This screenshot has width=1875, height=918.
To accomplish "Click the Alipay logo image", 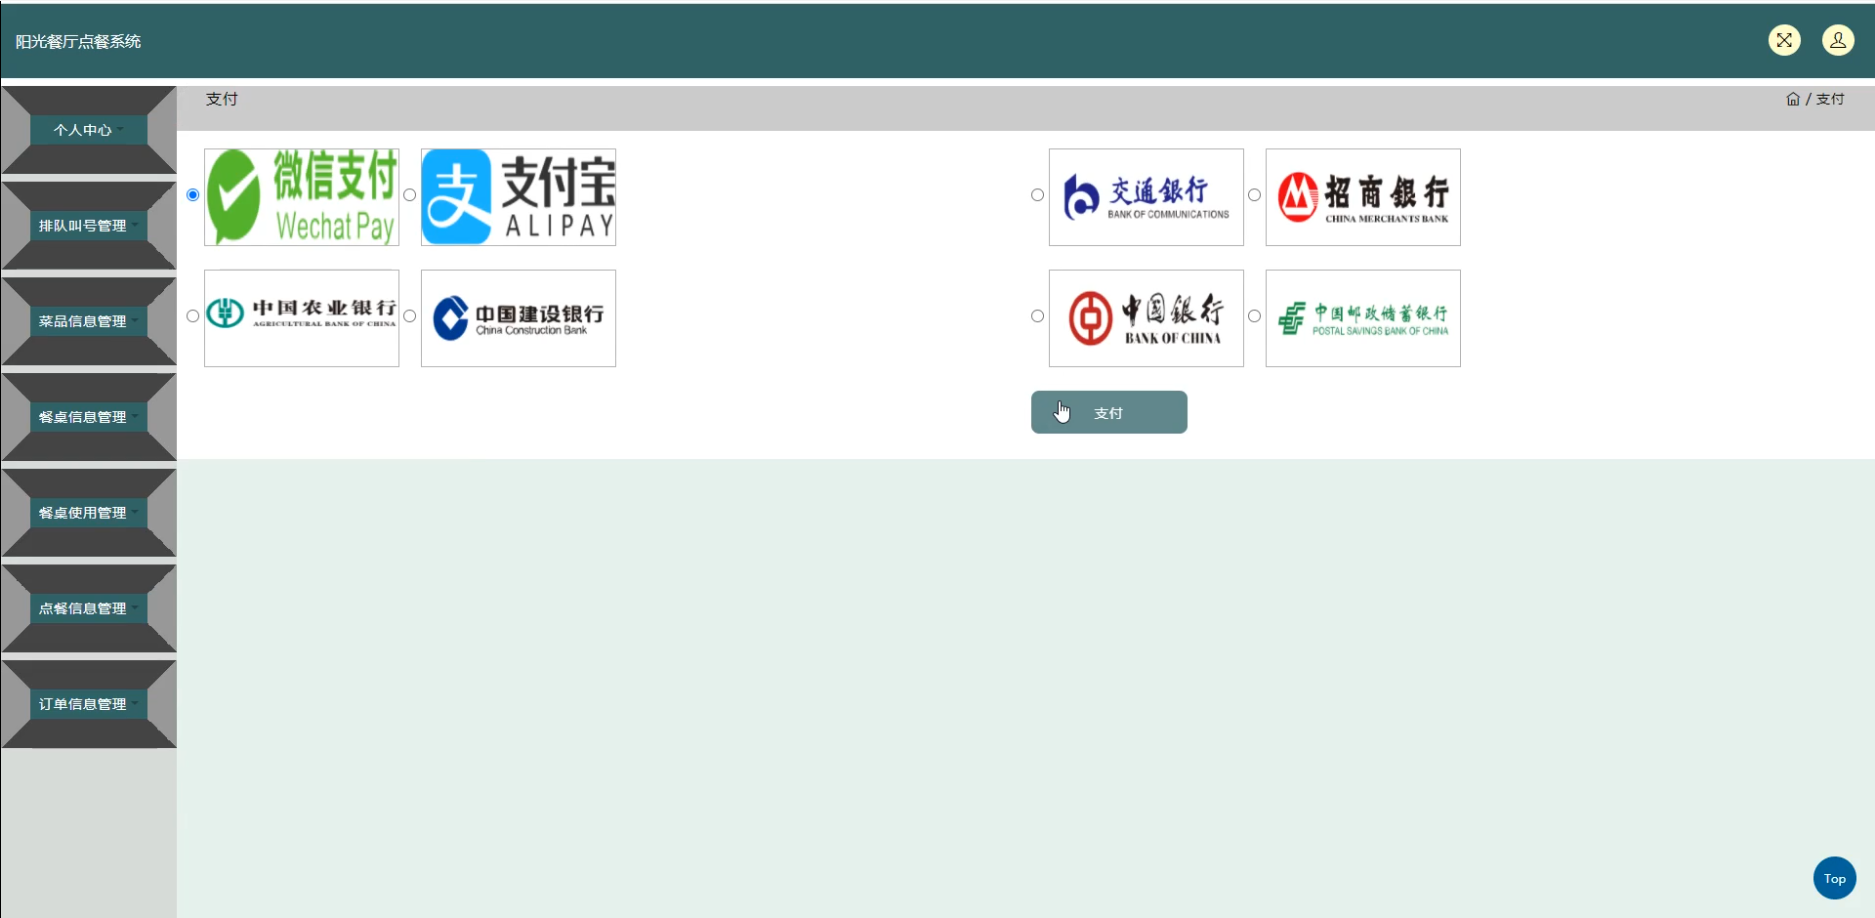I will click(518, 197).
